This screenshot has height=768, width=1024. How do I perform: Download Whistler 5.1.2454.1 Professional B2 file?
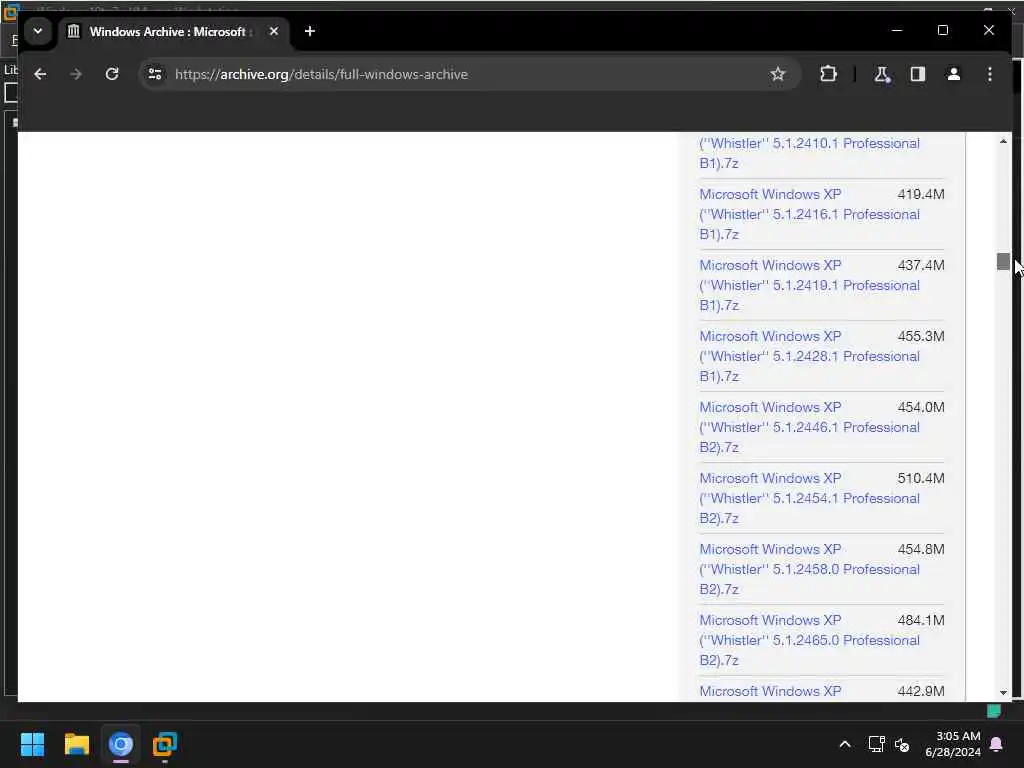[x=809, y=498]
